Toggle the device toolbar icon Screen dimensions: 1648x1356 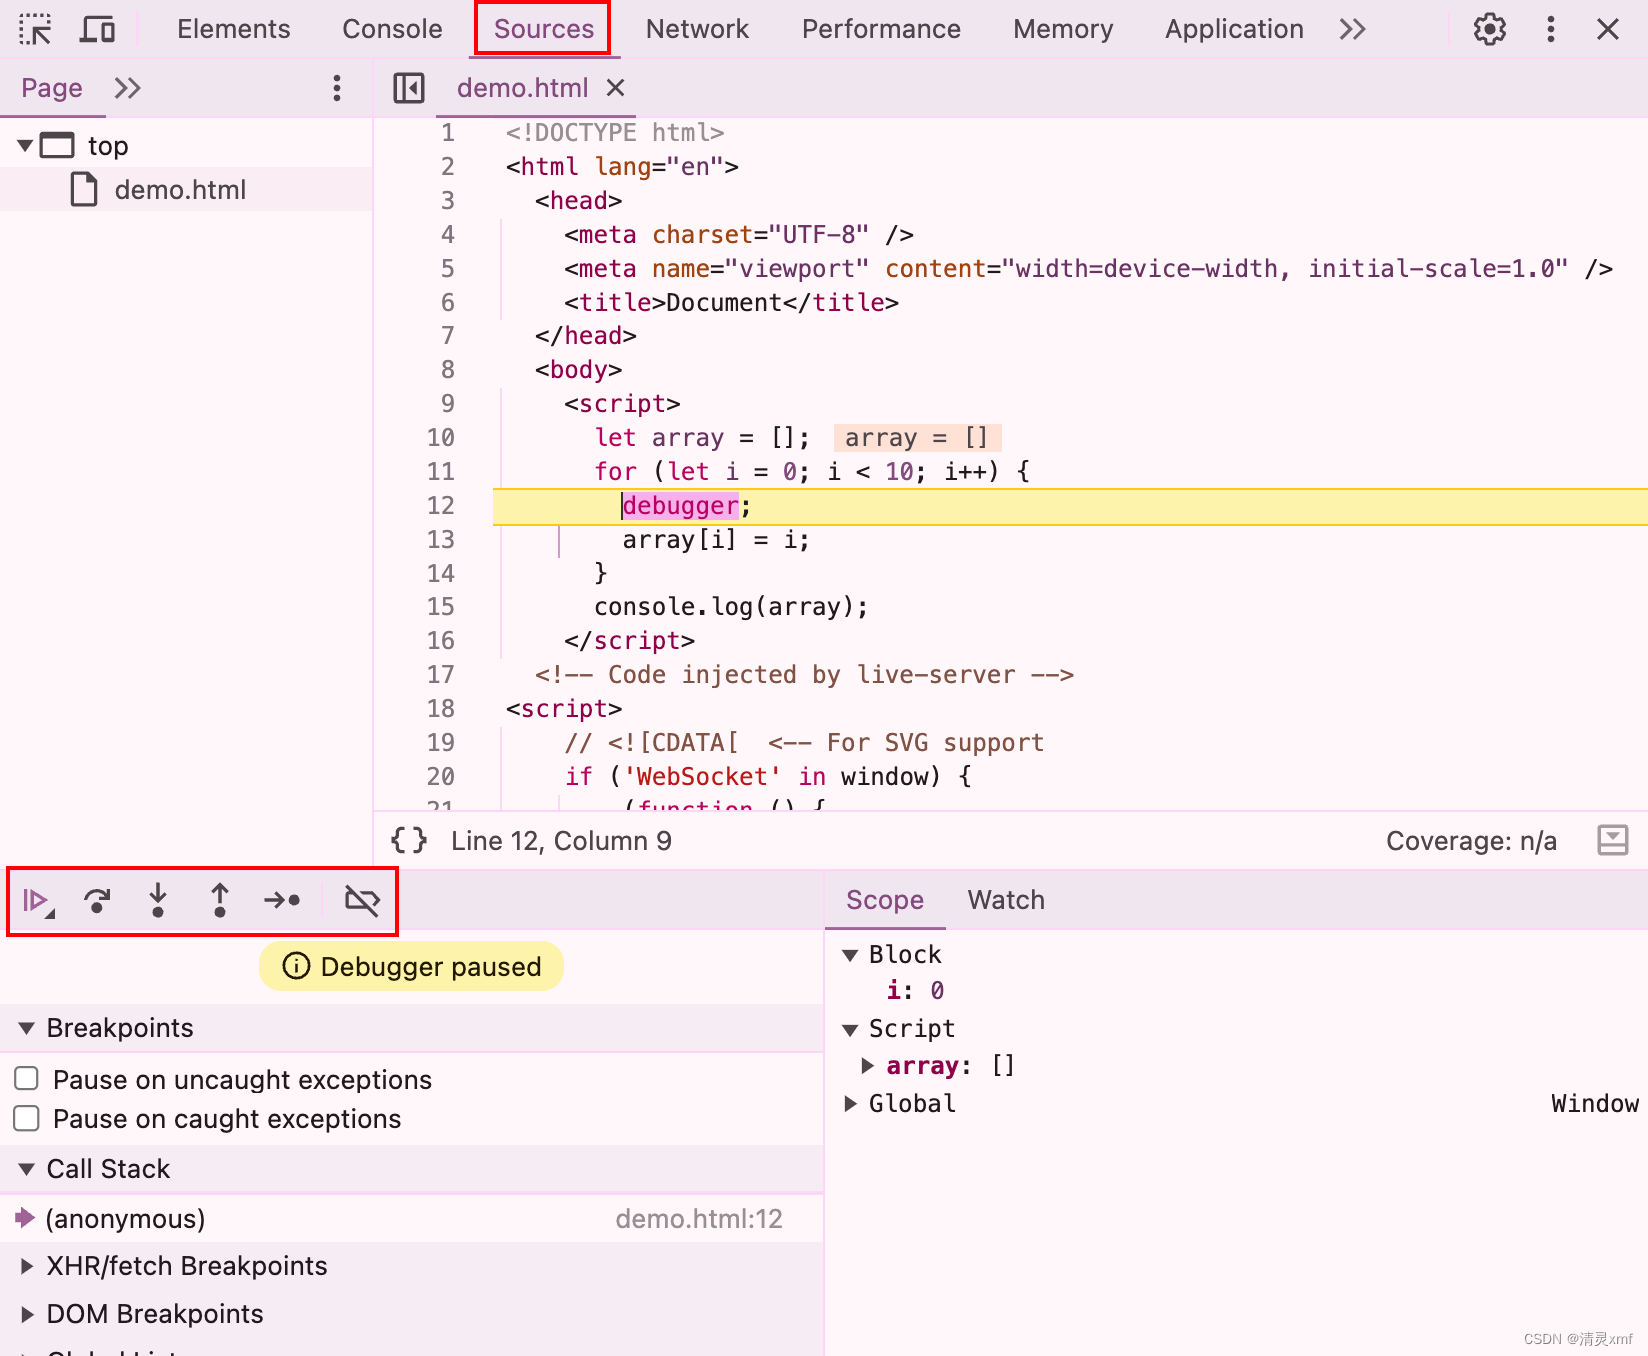coord(97,29)
